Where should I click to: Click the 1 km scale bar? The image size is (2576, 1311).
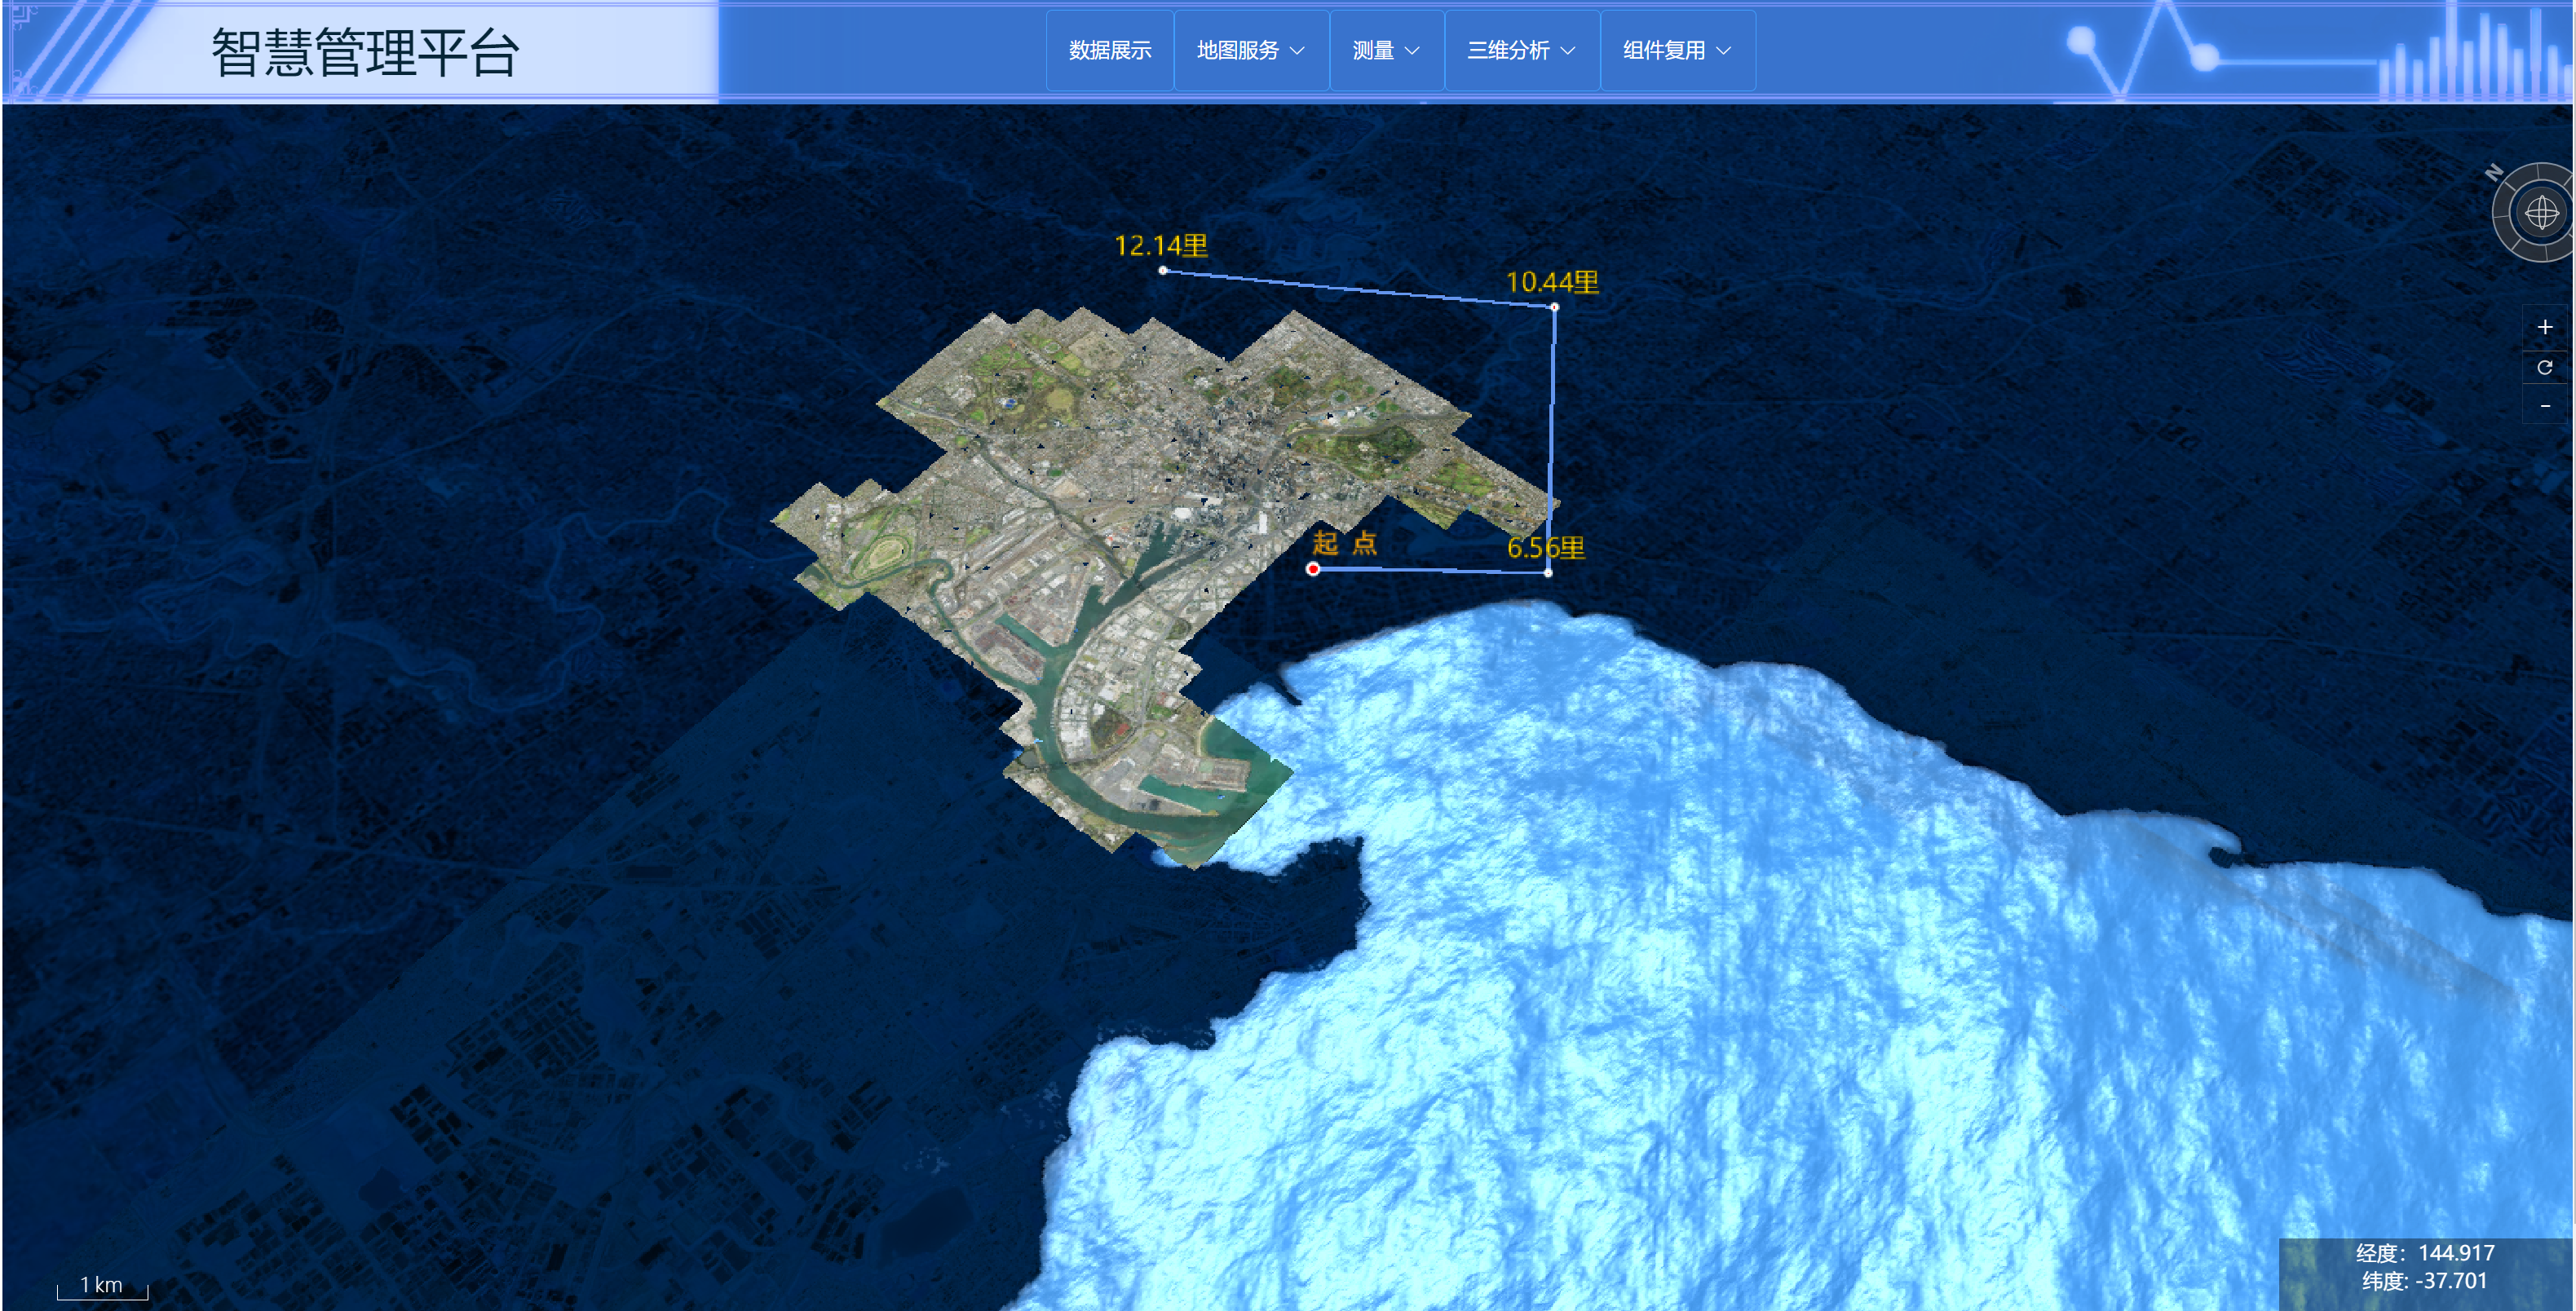coord(102,1286)
